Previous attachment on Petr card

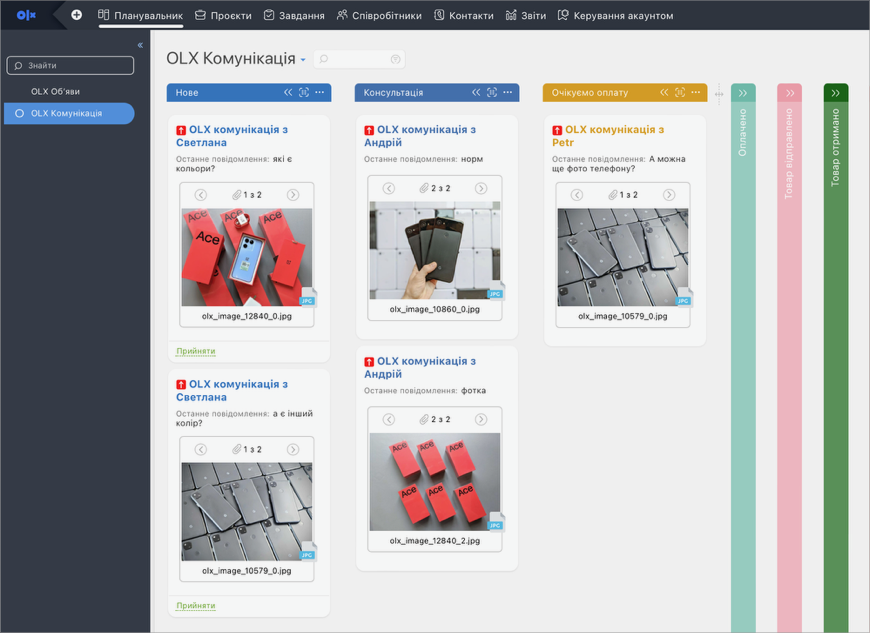(x=577, y=195)
